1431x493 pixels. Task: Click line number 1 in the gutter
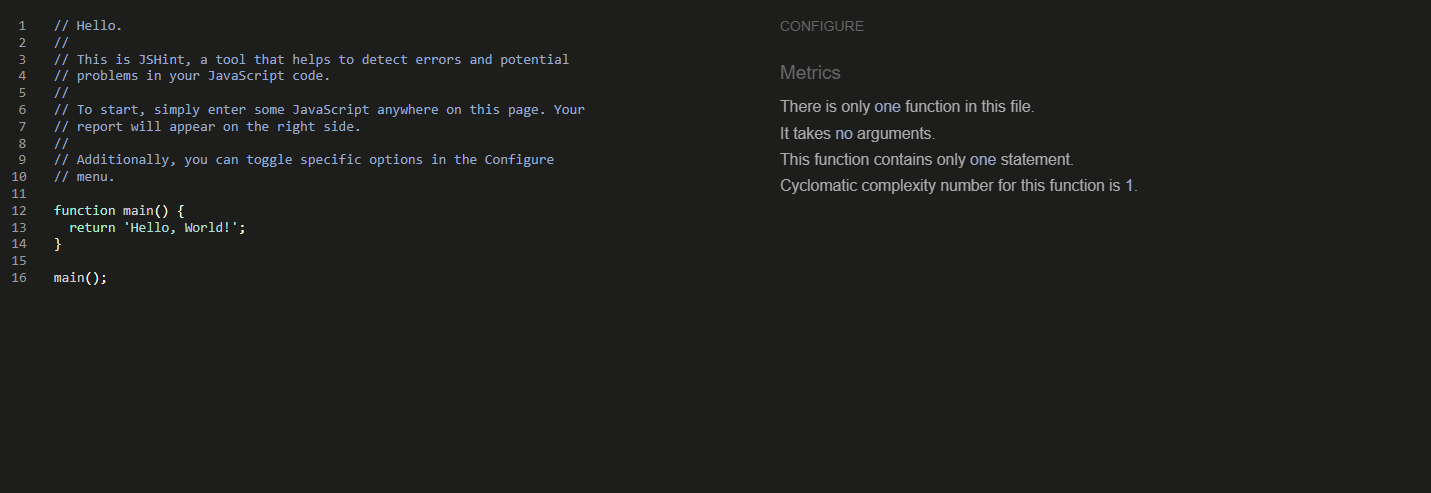click(x=22, y=25)
